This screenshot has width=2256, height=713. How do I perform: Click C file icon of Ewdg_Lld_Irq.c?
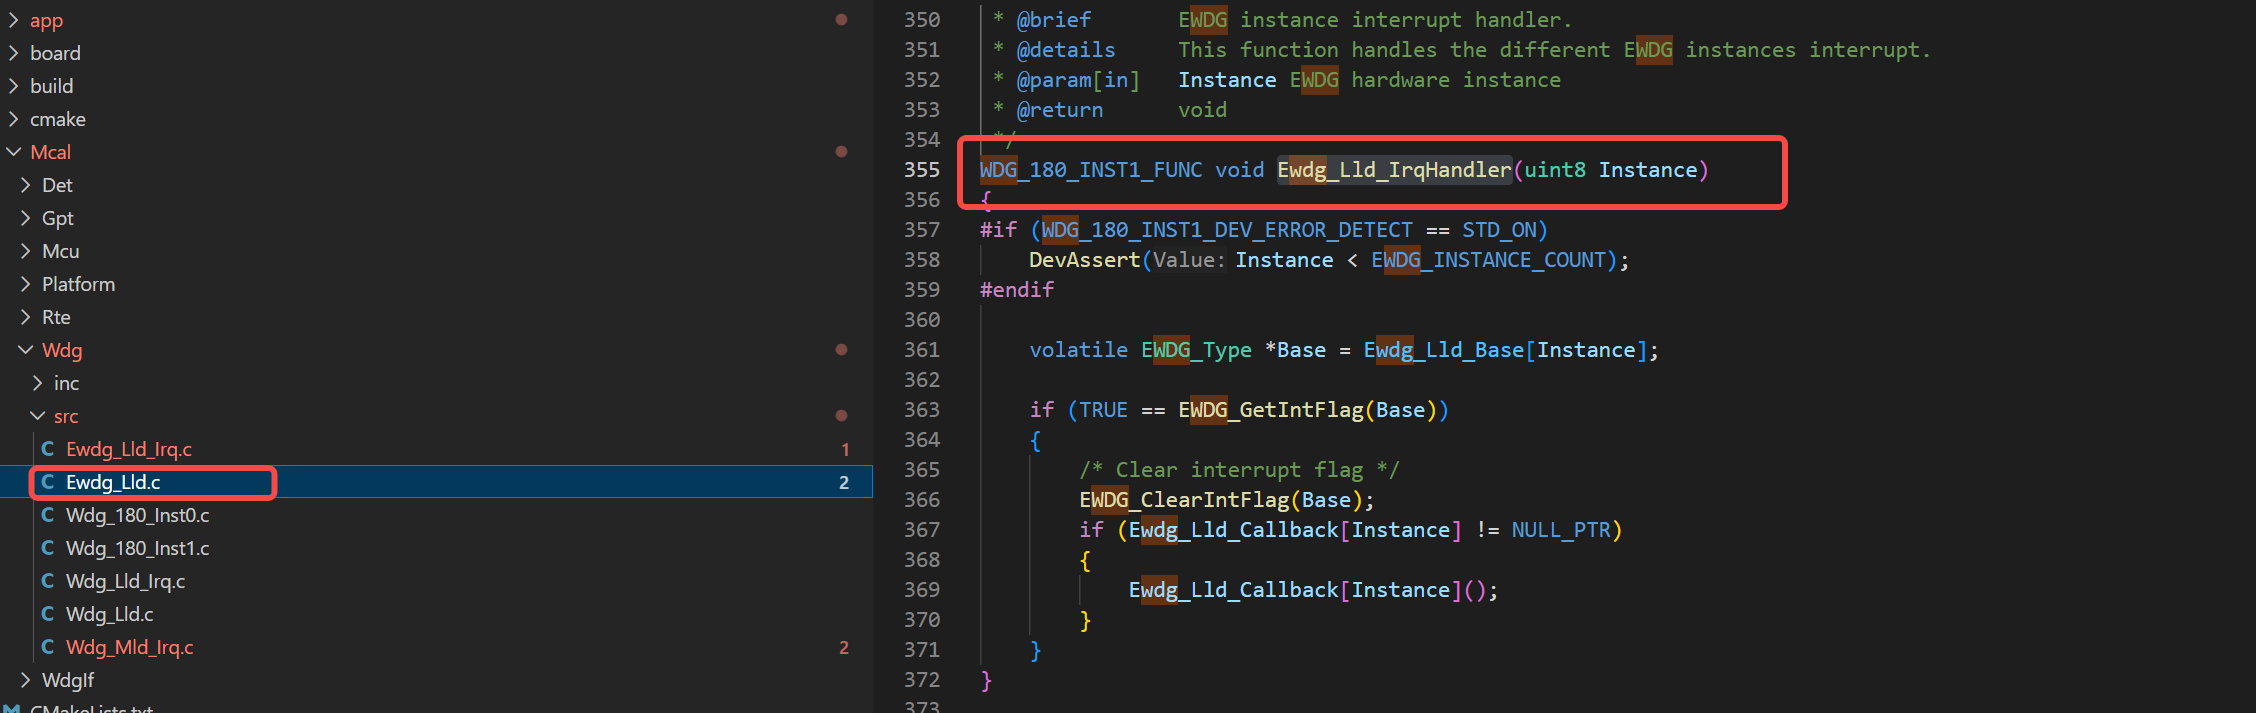pos(48,449)
